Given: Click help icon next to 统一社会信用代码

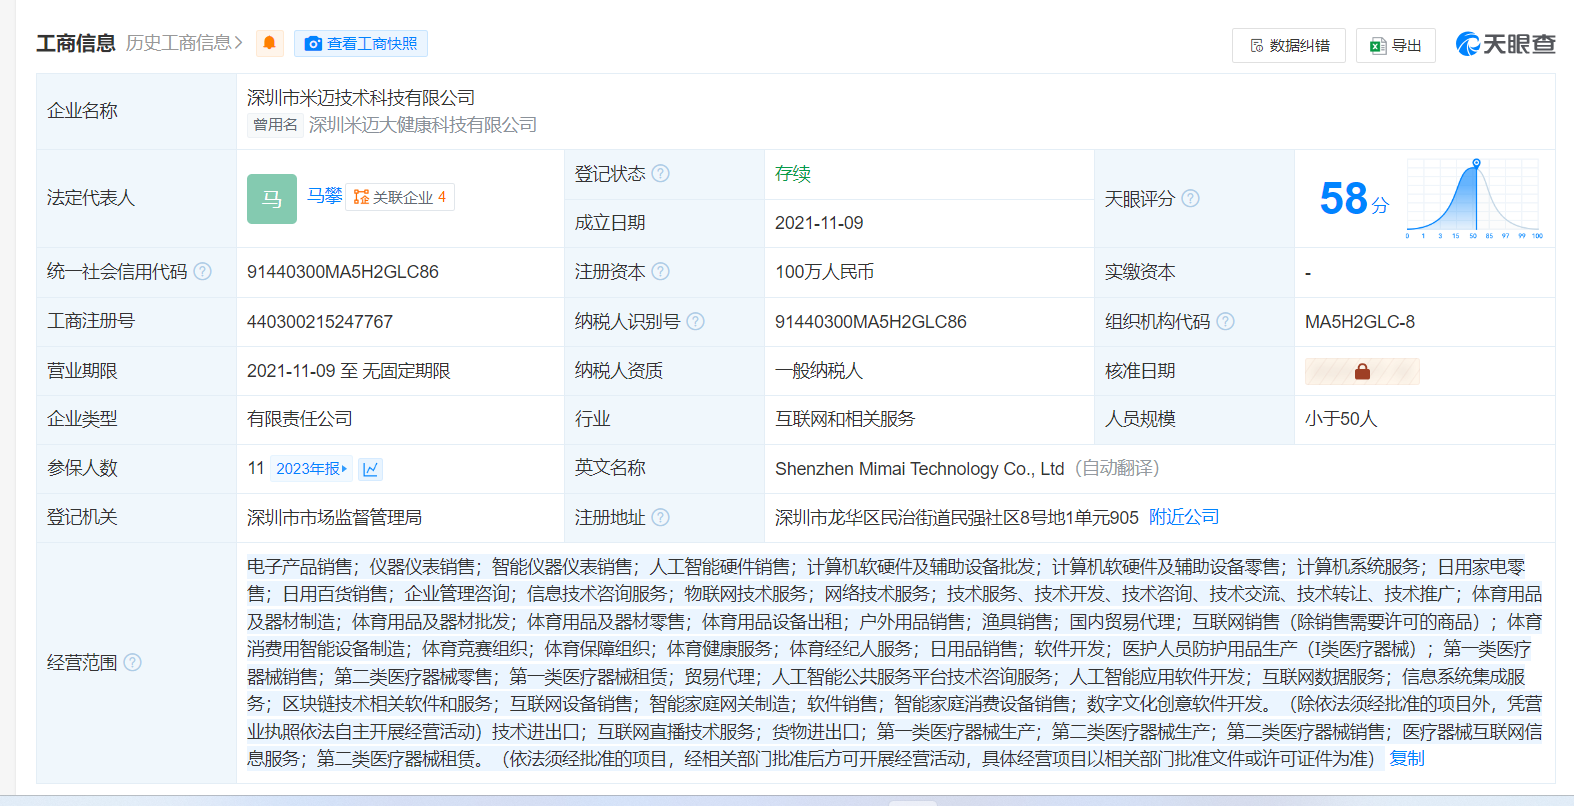Looking at the screenshot, I should 202,271.
